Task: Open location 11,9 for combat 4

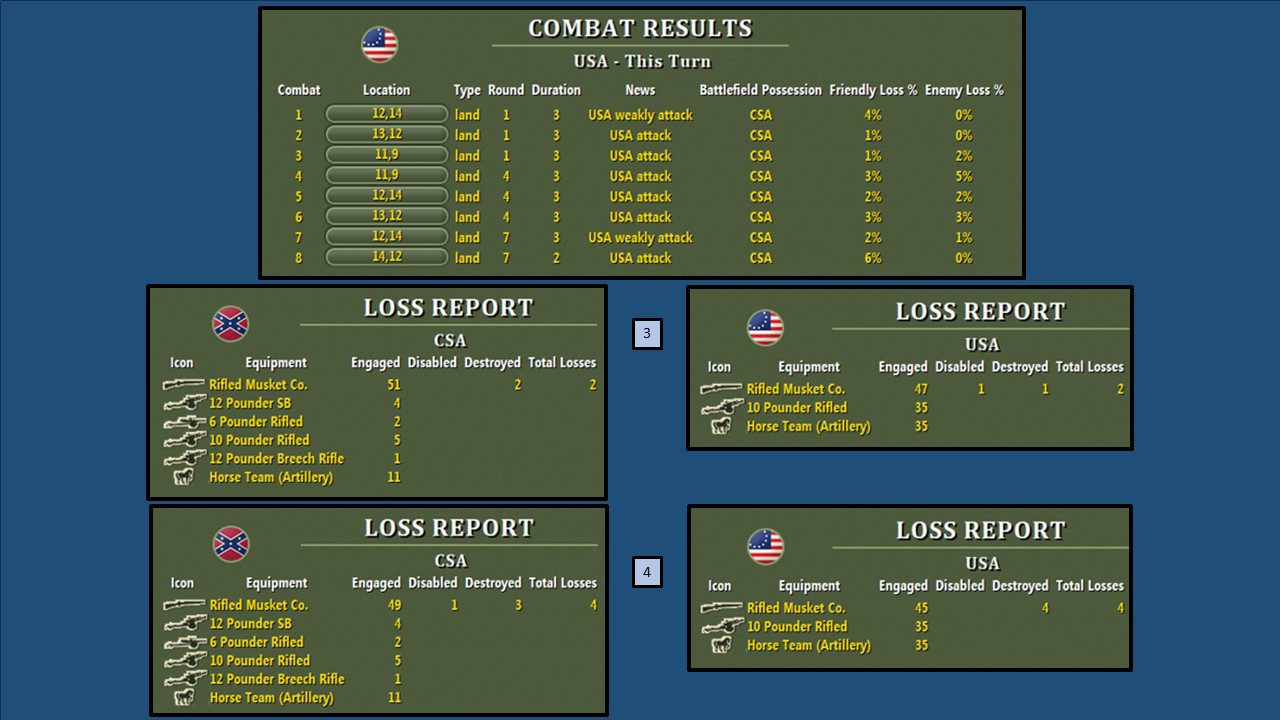Action: pyautogui.click(x=387, y=175)
